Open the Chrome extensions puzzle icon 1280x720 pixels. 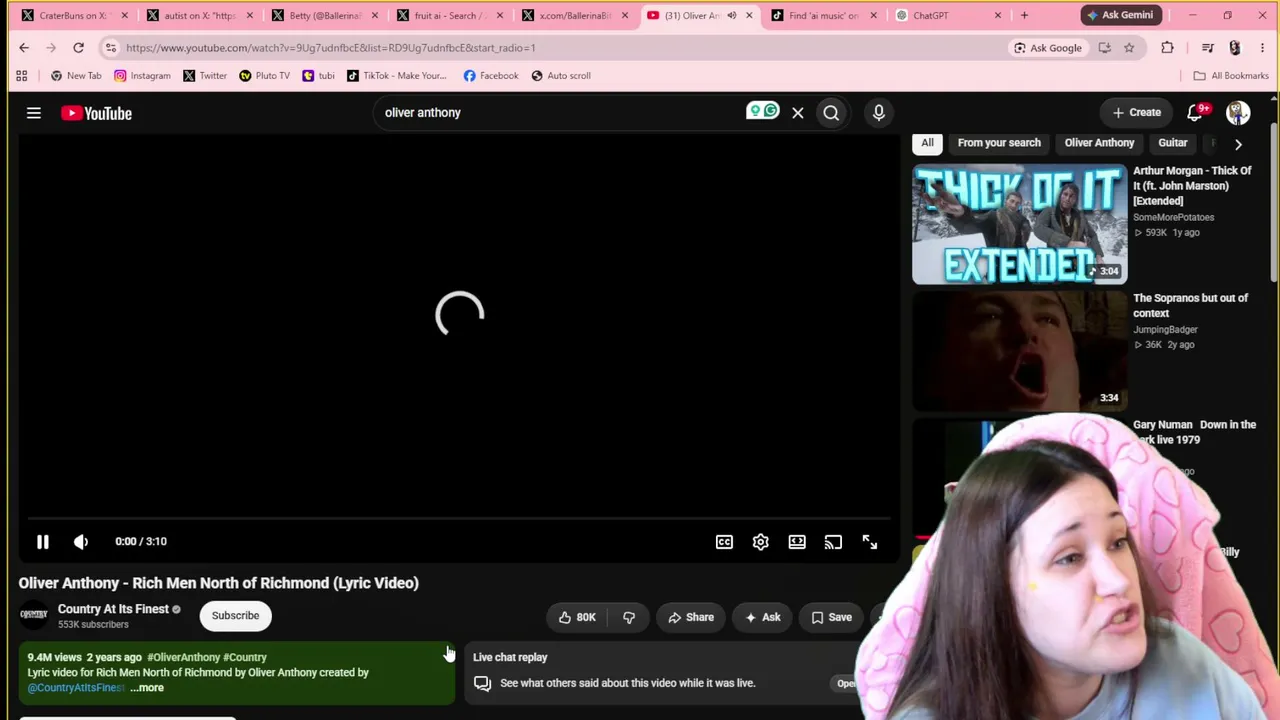(1167, 48)
